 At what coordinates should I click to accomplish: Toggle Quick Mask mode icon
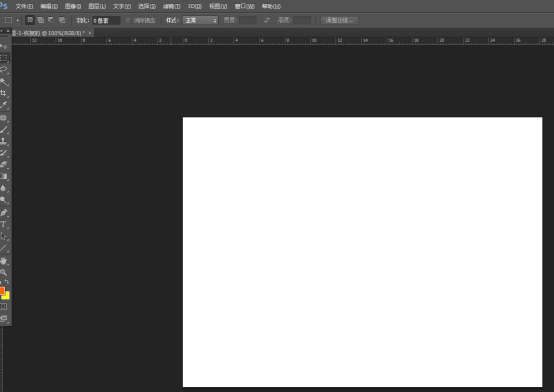pyautogui.click(x=4, y=306)
